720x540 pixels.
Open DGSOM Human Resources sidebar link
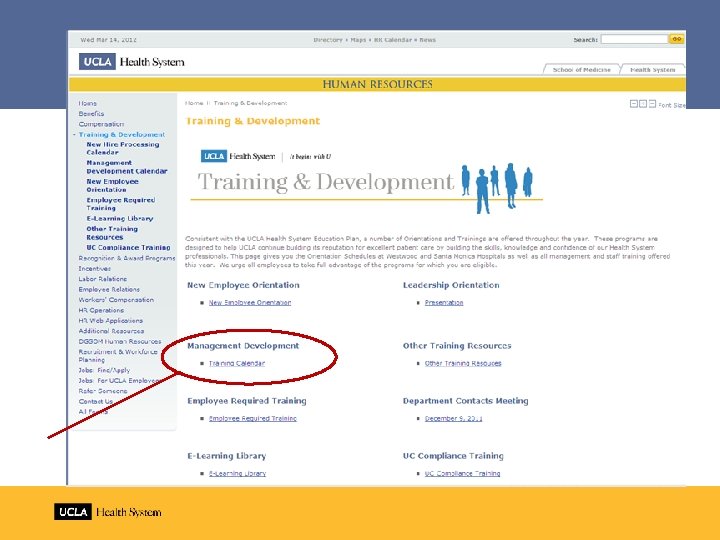coord(119,342)
